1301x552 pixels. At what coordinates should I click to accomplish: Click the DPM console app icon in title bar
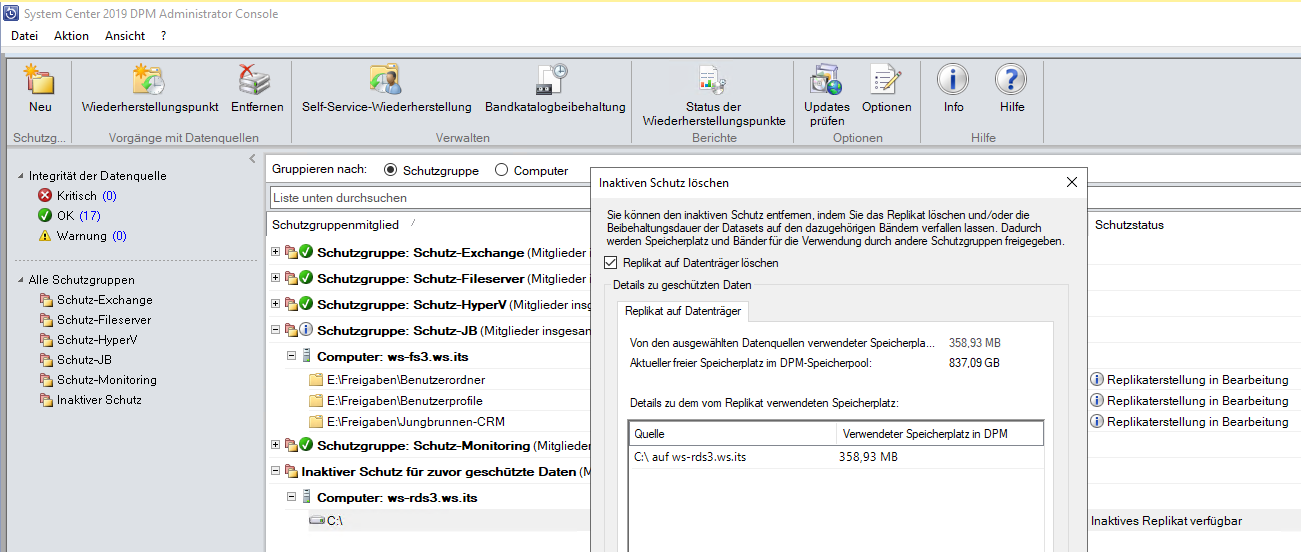click(9, 13)
